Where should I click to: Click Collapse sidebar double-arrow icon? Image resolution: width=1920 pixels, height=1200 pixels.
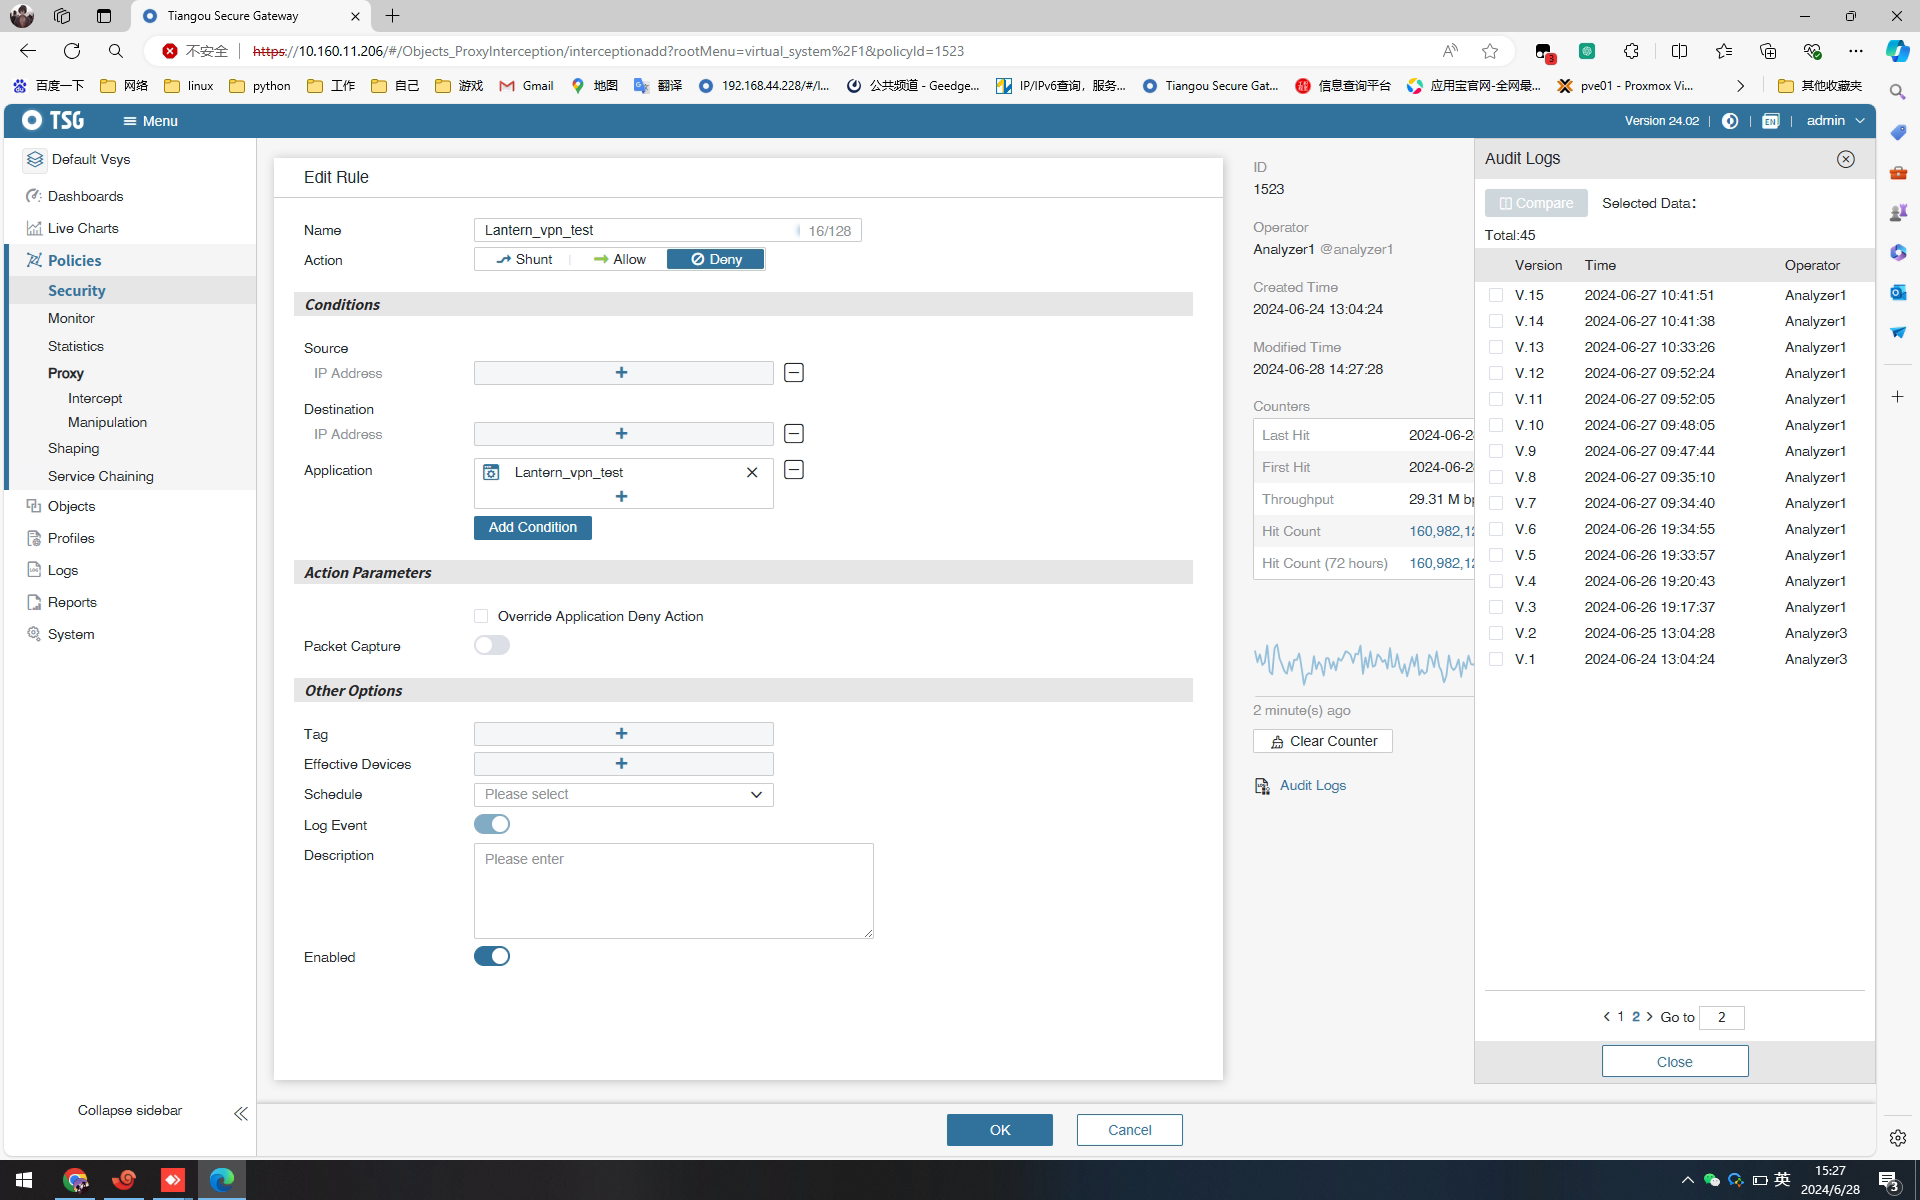(240, 1113)
